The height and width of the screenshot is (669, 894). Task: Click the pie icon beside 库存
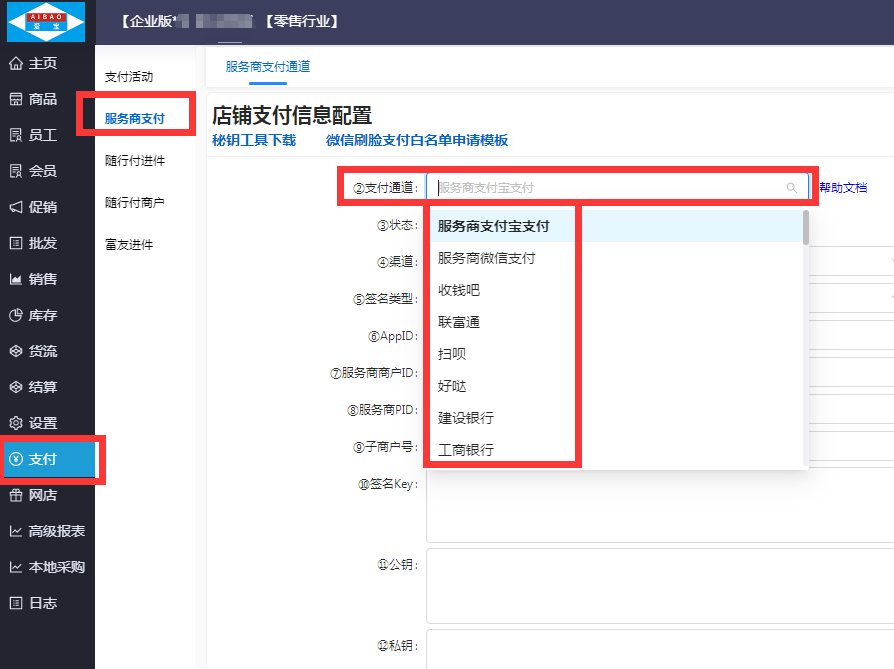[x=16, y=315]
